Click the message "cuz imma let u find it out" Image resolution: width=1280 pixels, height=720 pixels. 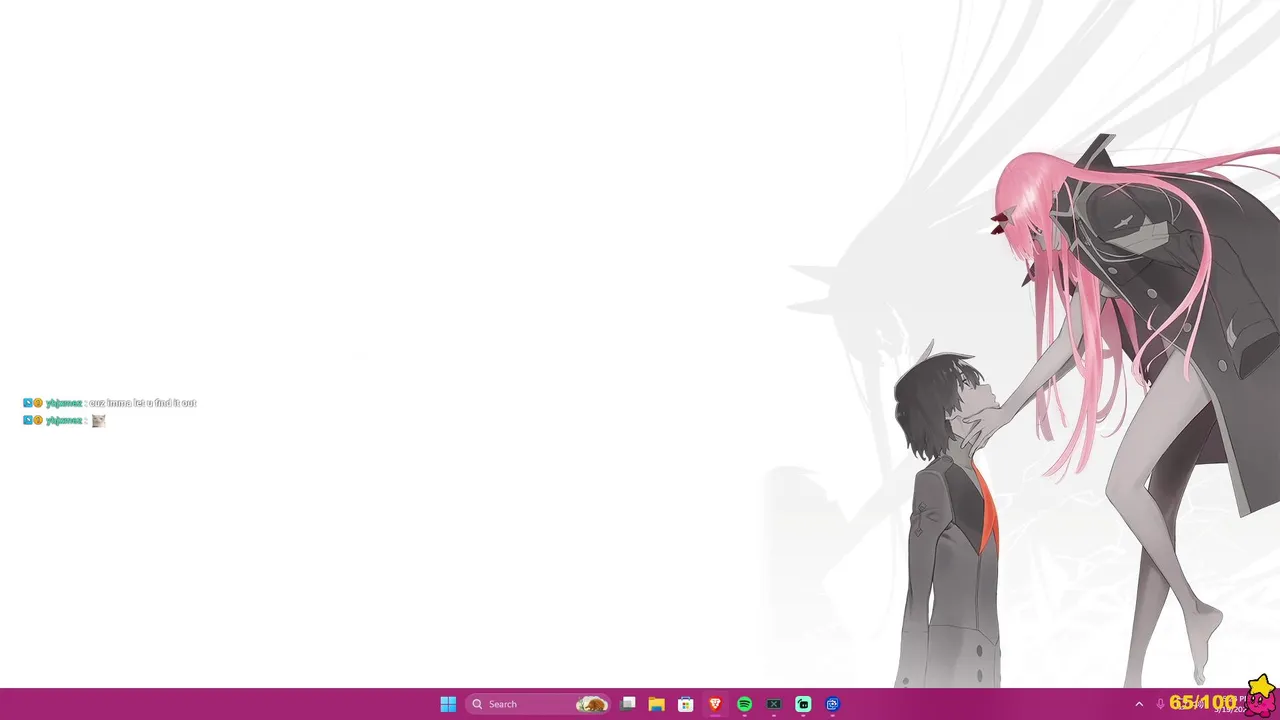tap(143, 403)
